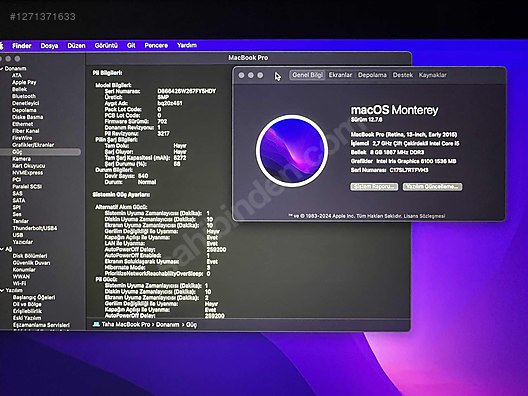Select Bluetooth in the sidebar
Screen dimensions: 528x396
tap(24, 96)
